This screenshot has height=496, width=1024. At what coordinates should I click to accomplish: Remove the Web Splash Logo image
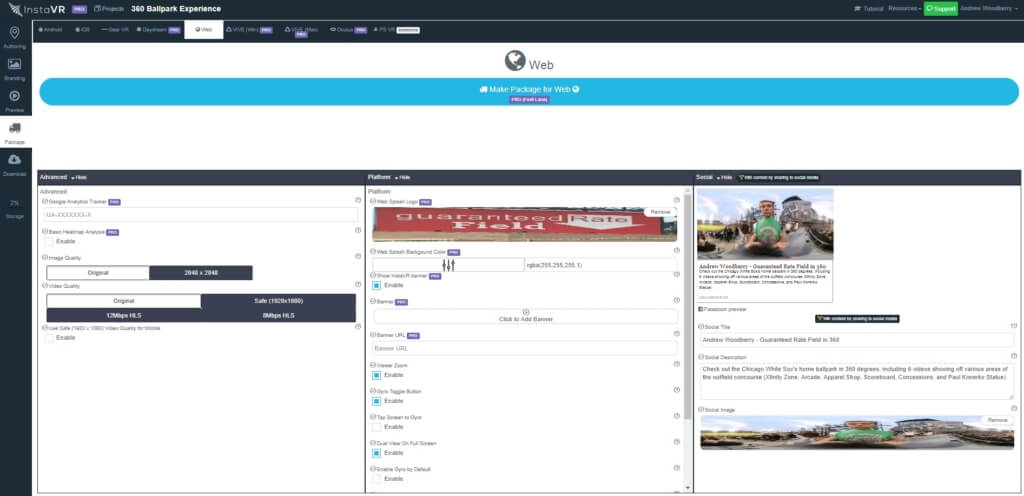tap(660, 212)
